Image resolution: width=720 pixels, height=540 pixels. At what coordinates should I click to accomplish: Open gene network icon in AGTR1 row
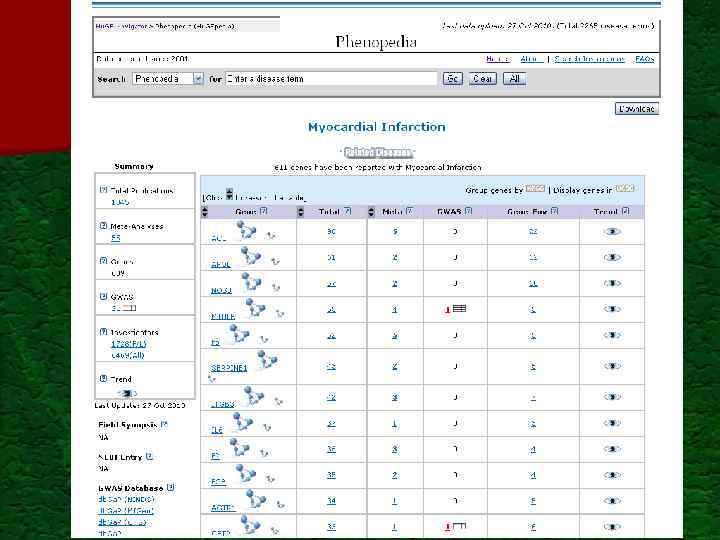(x=256, y=498)
